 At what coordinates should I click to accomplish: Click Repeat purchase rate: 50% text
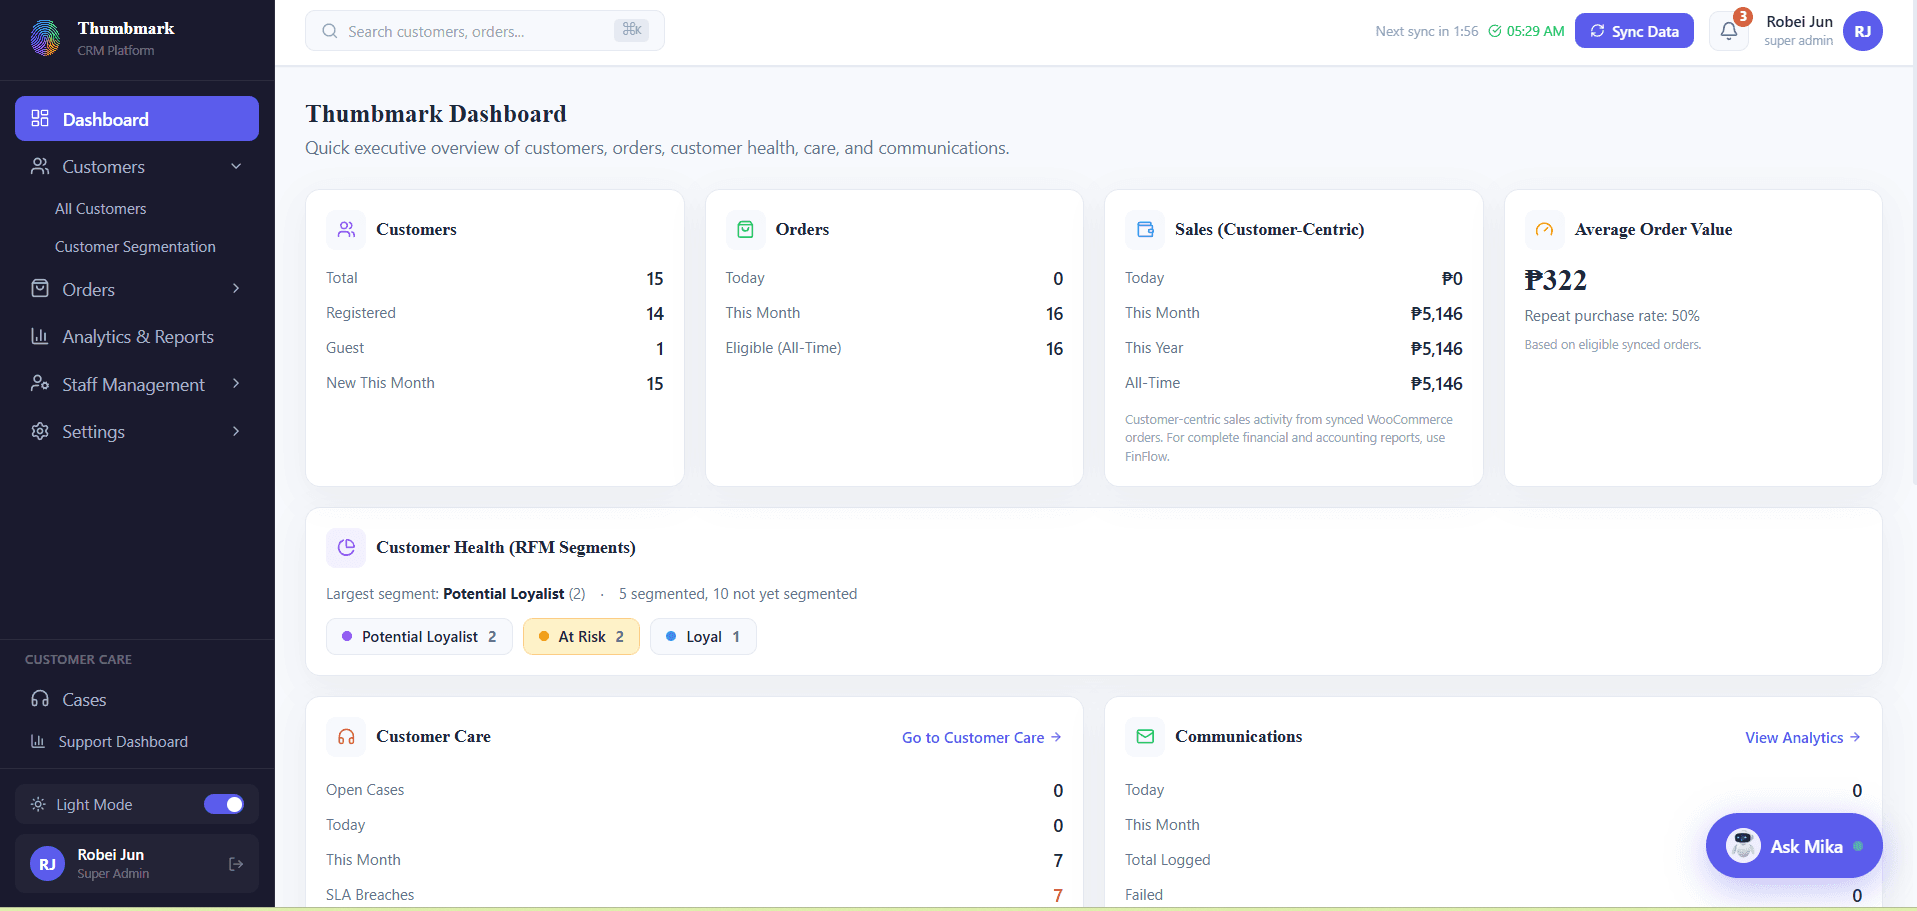[1612, 316]
